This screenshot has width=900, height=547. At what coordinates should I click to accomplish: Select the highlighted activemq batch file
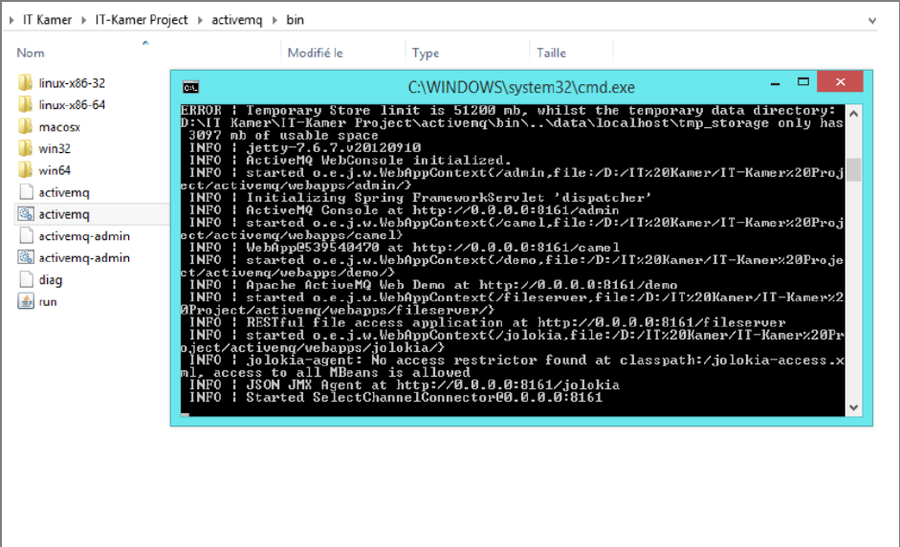(x=63, y=214)
